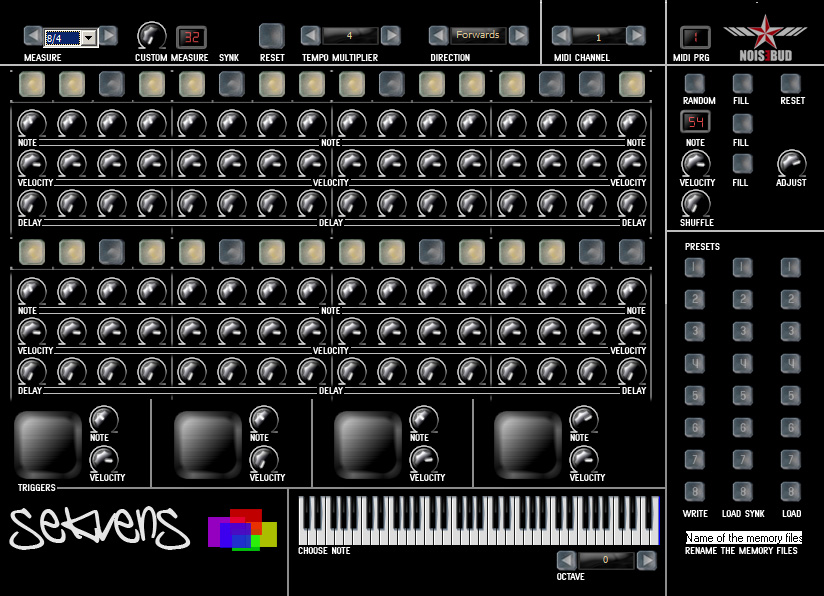824x596 pixels.
Task: Toggle the eleventh step button in the second sequencer row
Action: pos(431,252)
